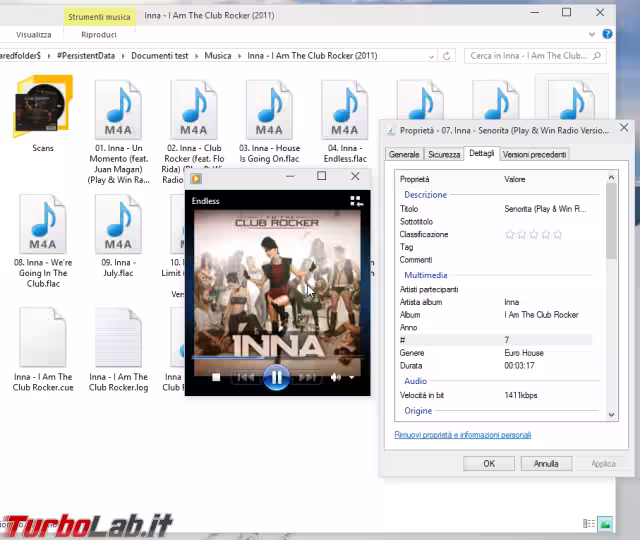Click the Applica button

tap(603, 464)
